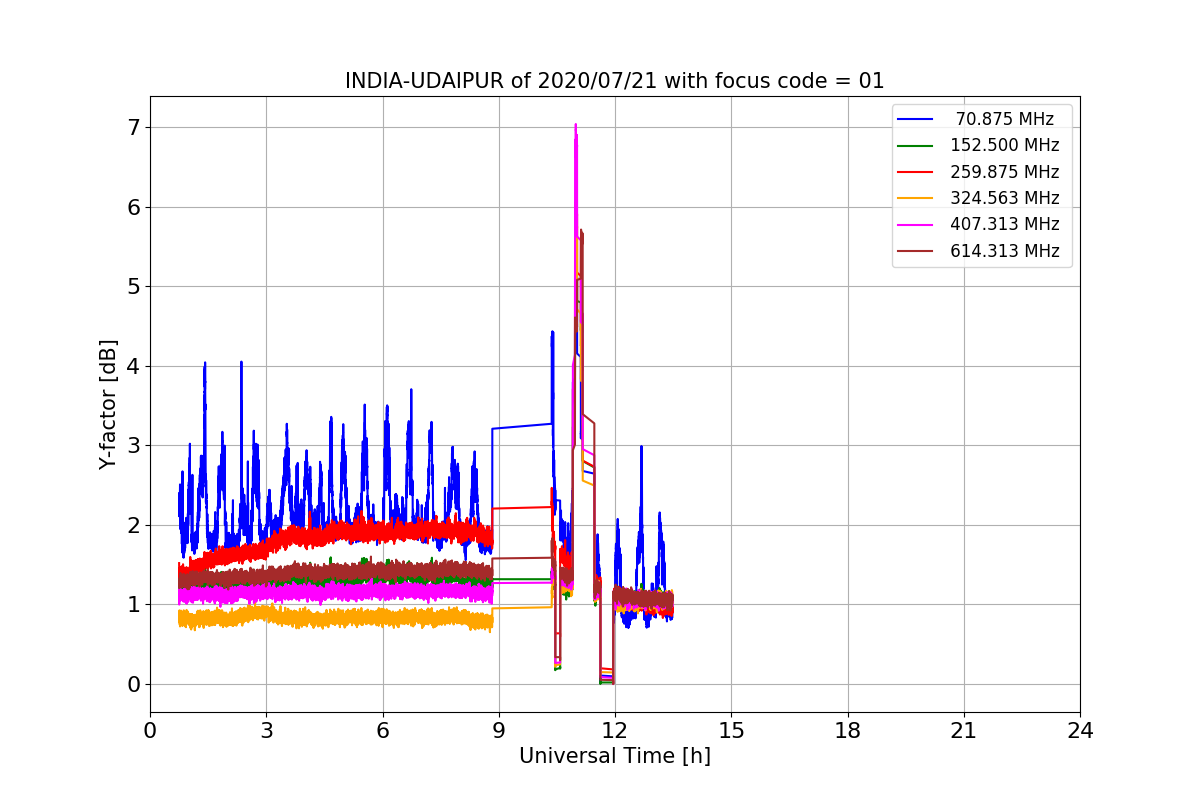
Task: Click the legend entry 324.563 MHz
Action: (1005, 198)
